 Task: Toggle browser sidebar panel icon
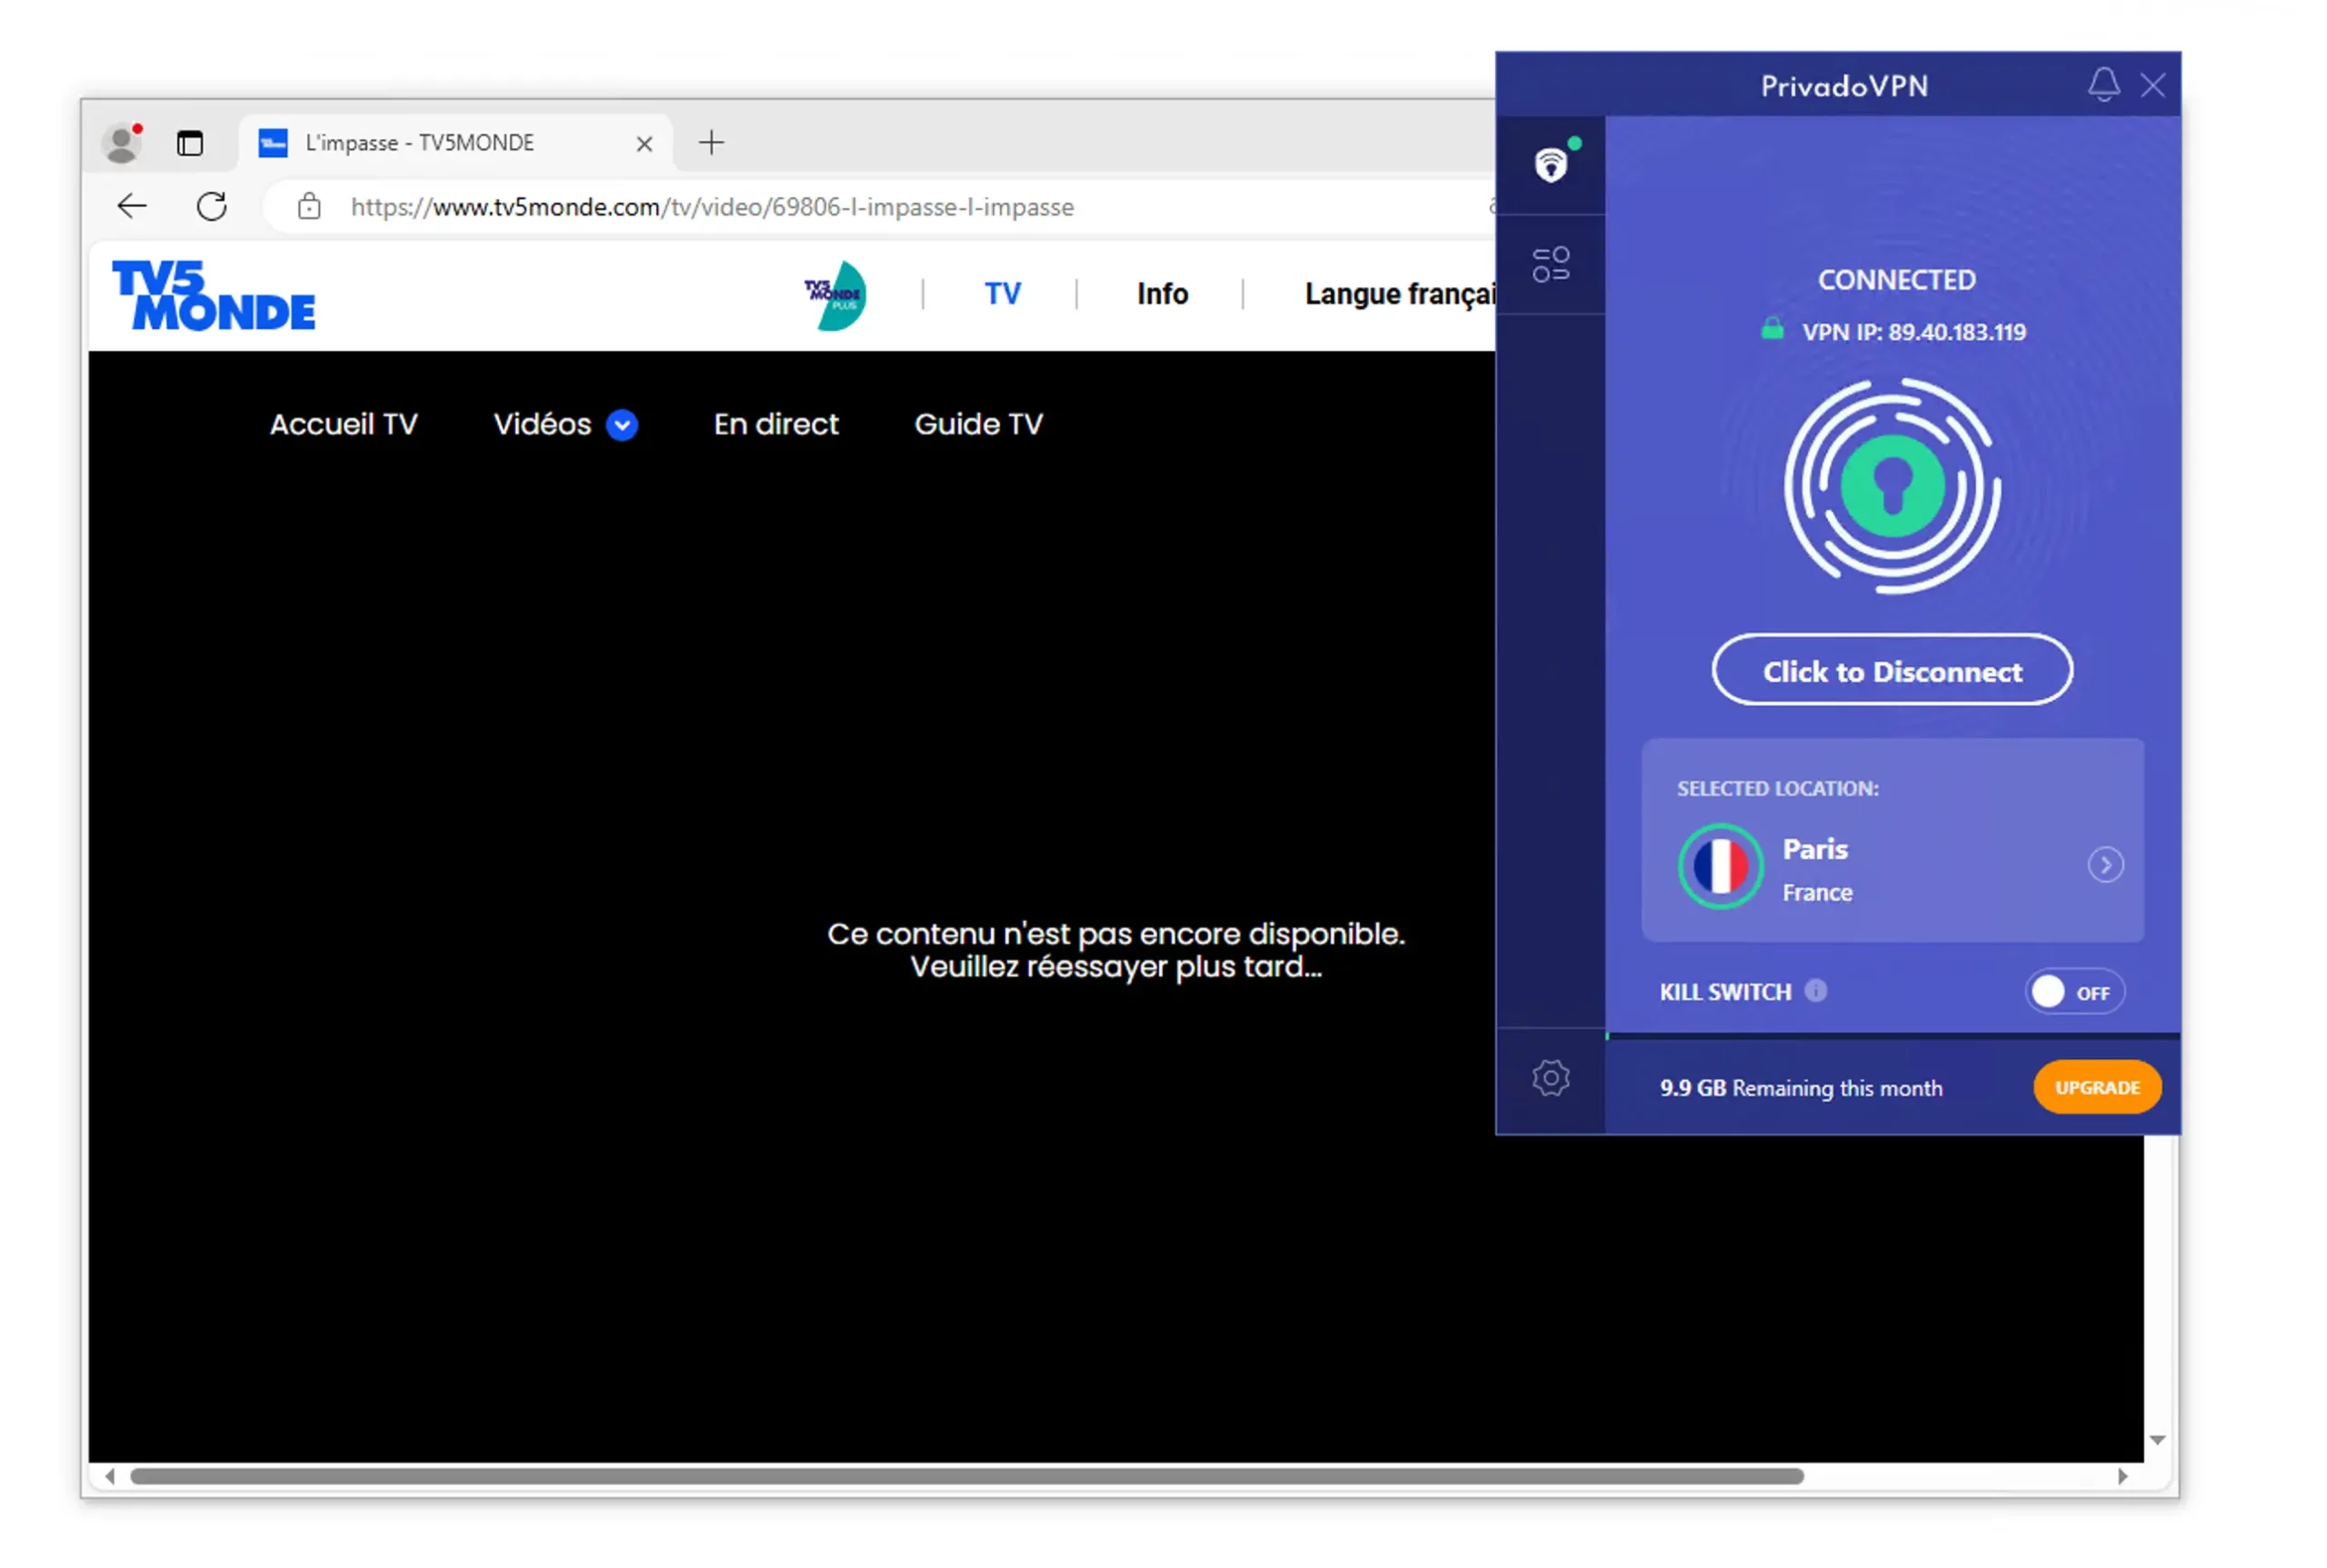[x=189, y=144]
